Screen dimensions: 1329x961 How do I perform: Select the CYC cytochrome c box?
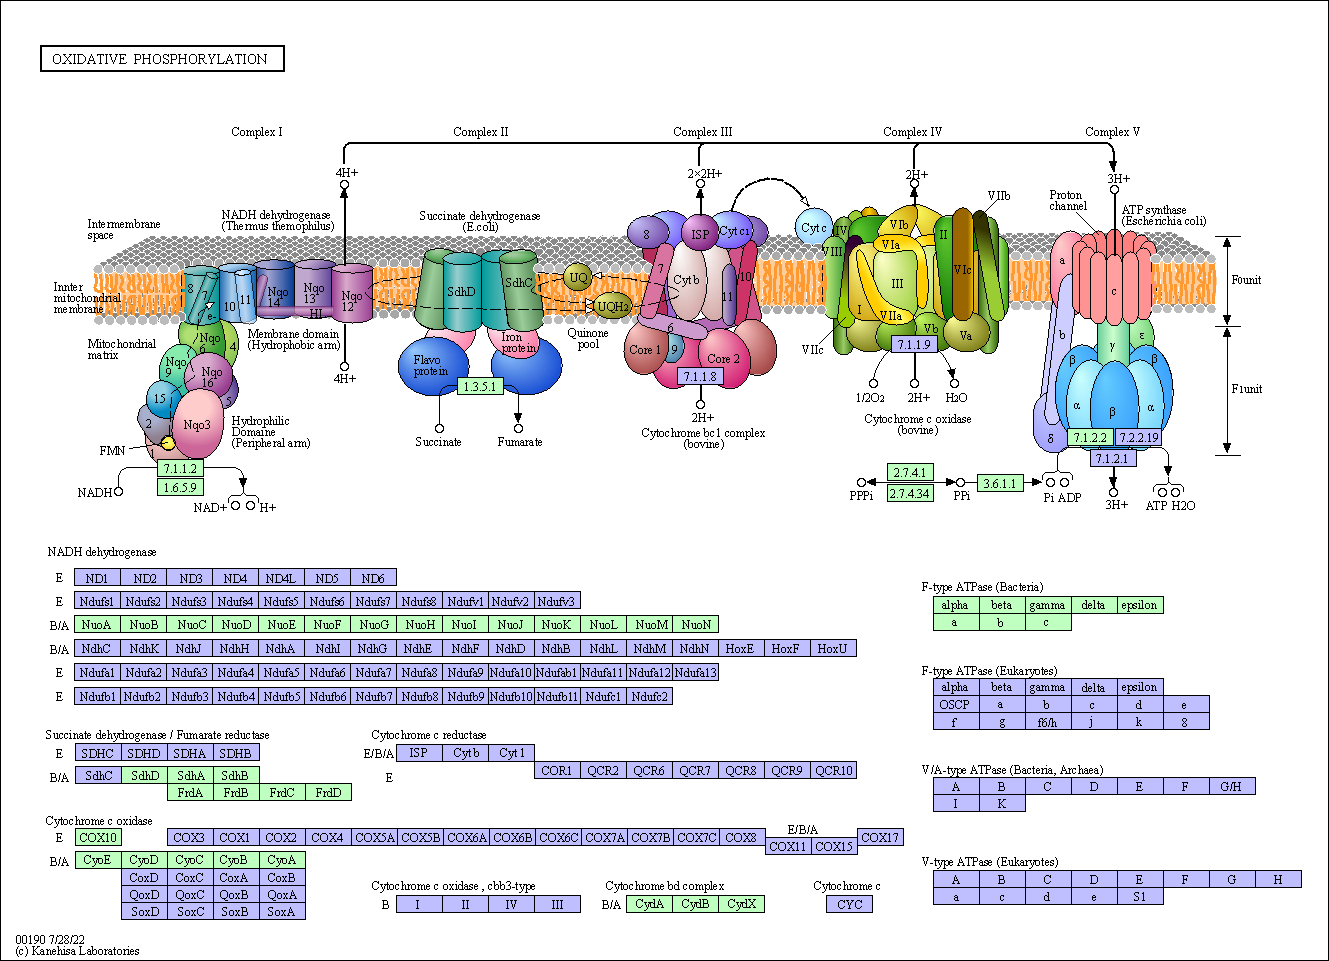click(850, 904)
